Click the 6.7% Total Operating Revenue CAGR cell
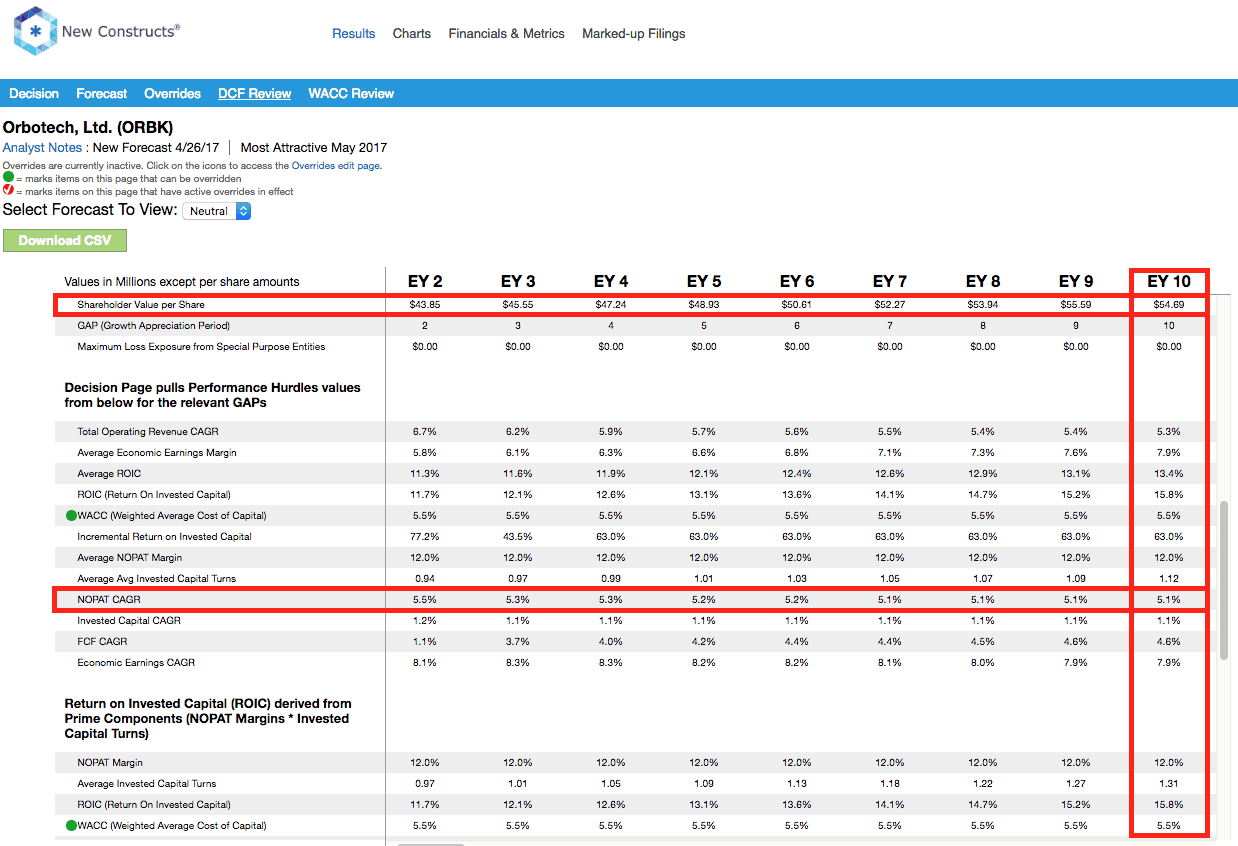This screenshot has height=846, width=1238. coord(425,431)
